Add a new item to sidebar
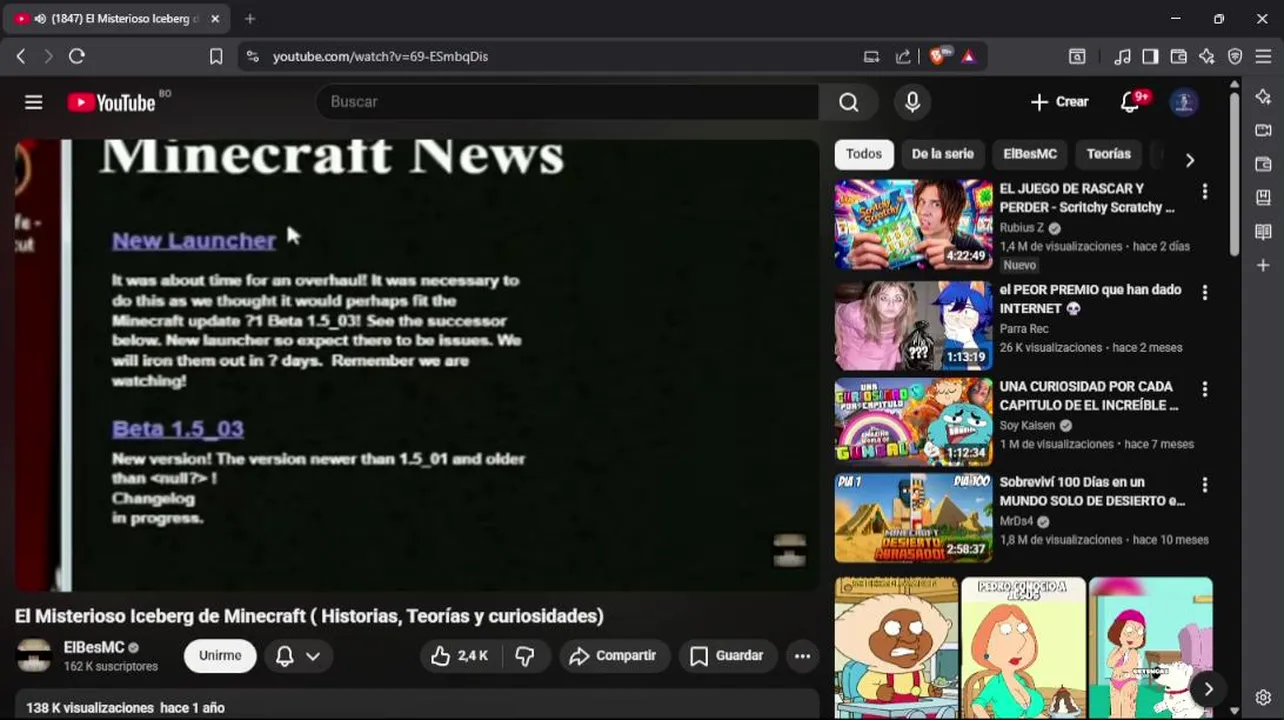Viewport: 1284px width, 720px height. pos(1264,266)
